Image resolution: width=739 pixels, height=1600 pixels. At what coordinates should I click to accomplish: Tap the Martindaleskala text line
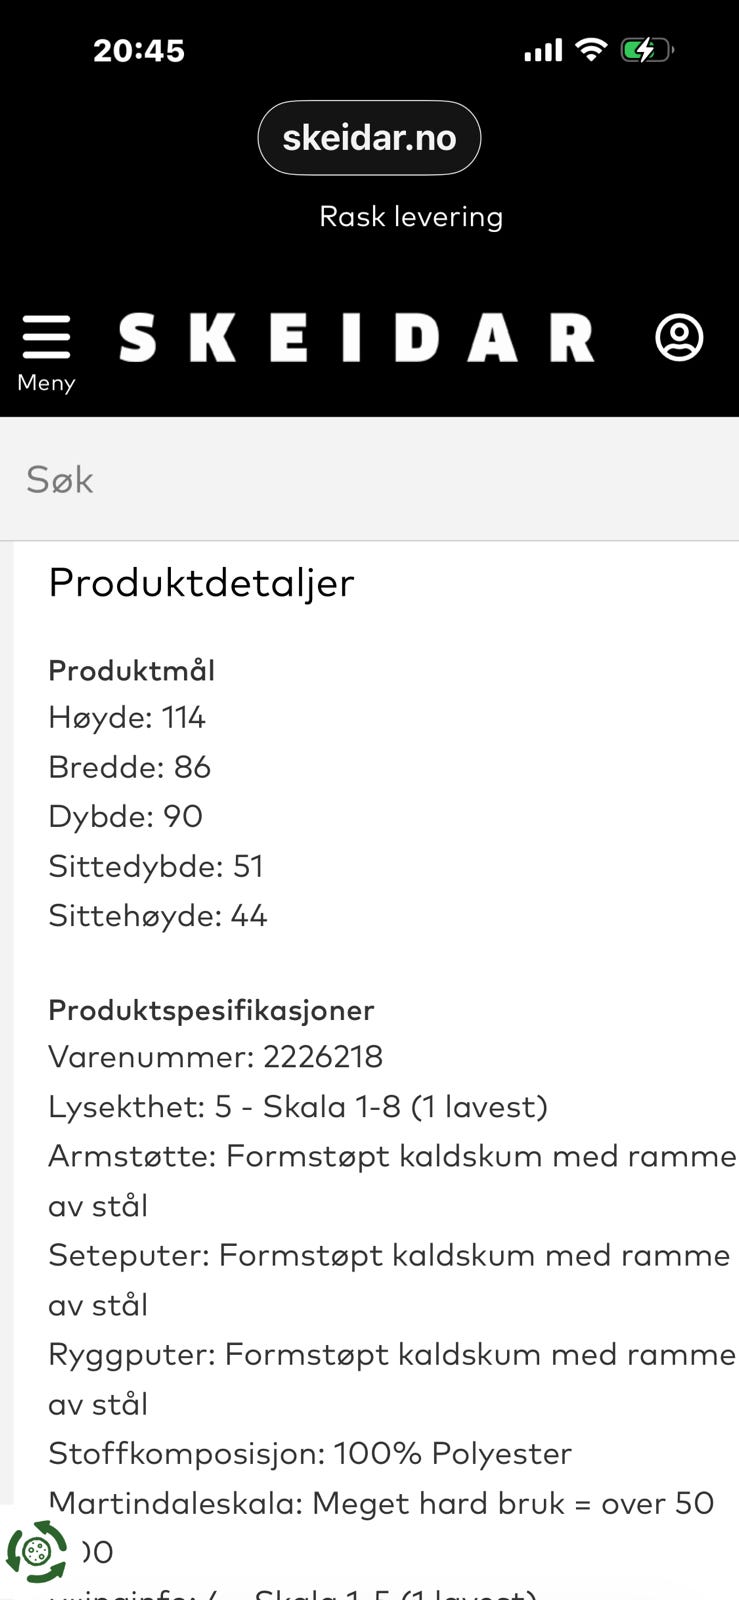point(380,1503)
